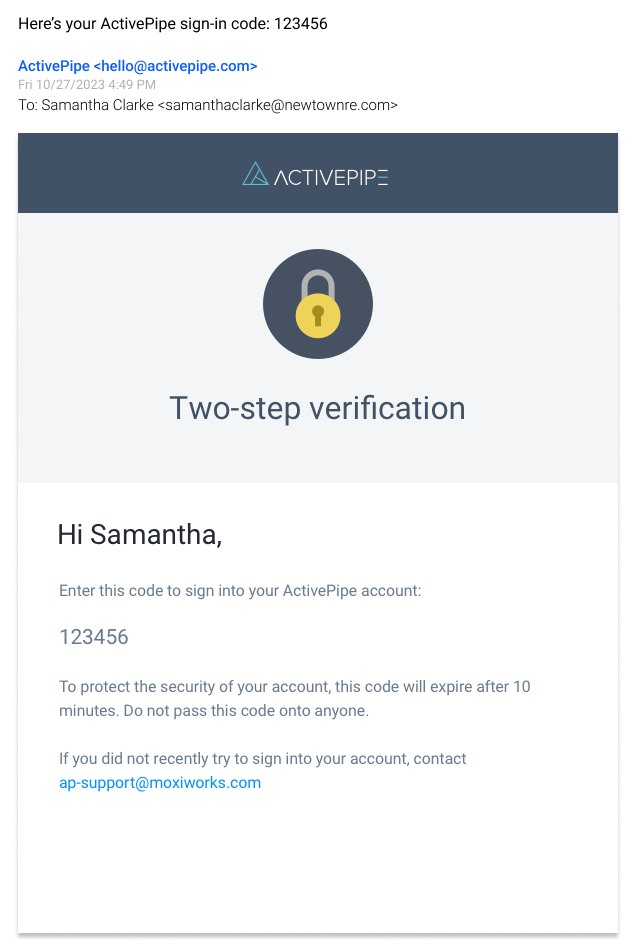Click the yellow padlock icon
The width and height of the screenshot is (638, 950).
click(x=318, y=316)
